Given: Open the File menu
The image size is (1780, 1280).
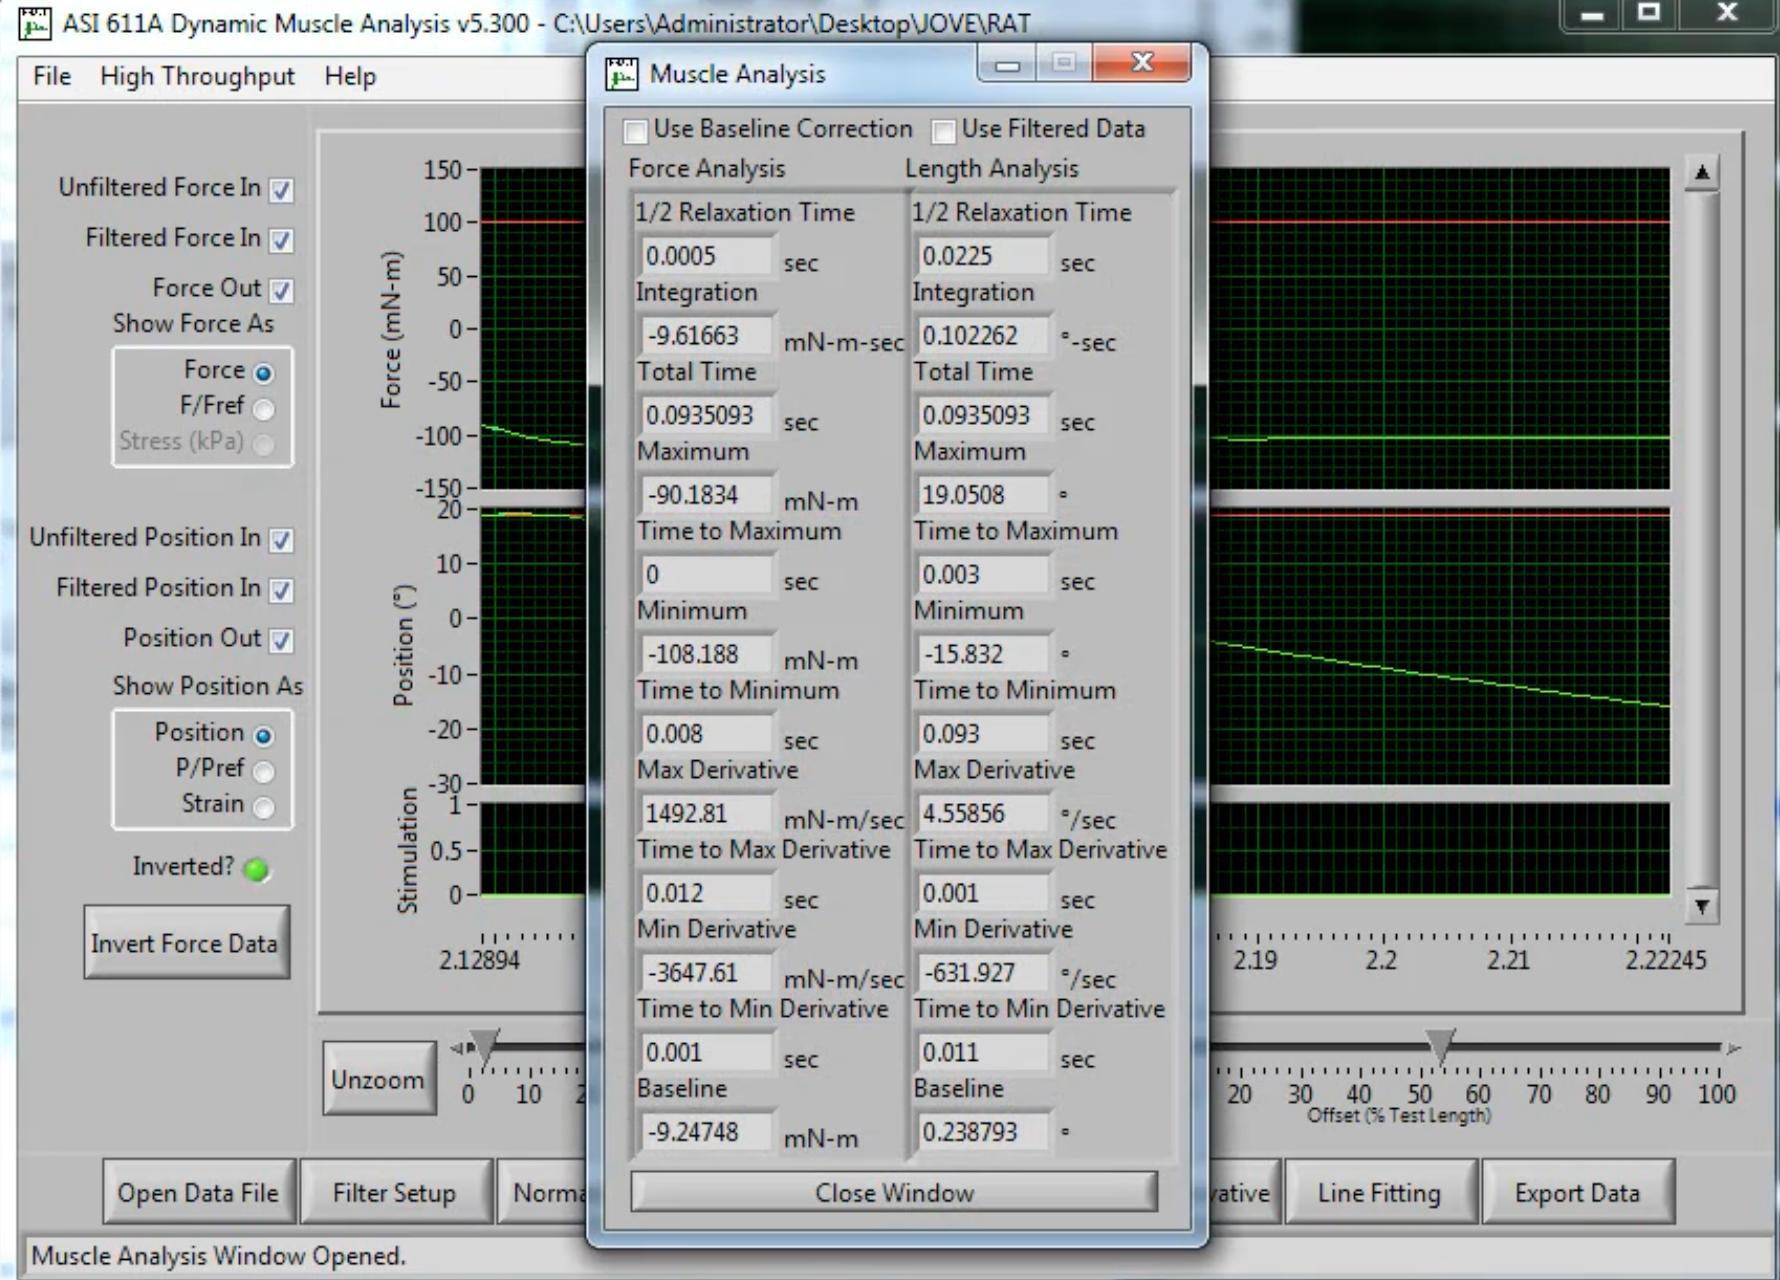Looking at the screenshot, I should point(52,77).
